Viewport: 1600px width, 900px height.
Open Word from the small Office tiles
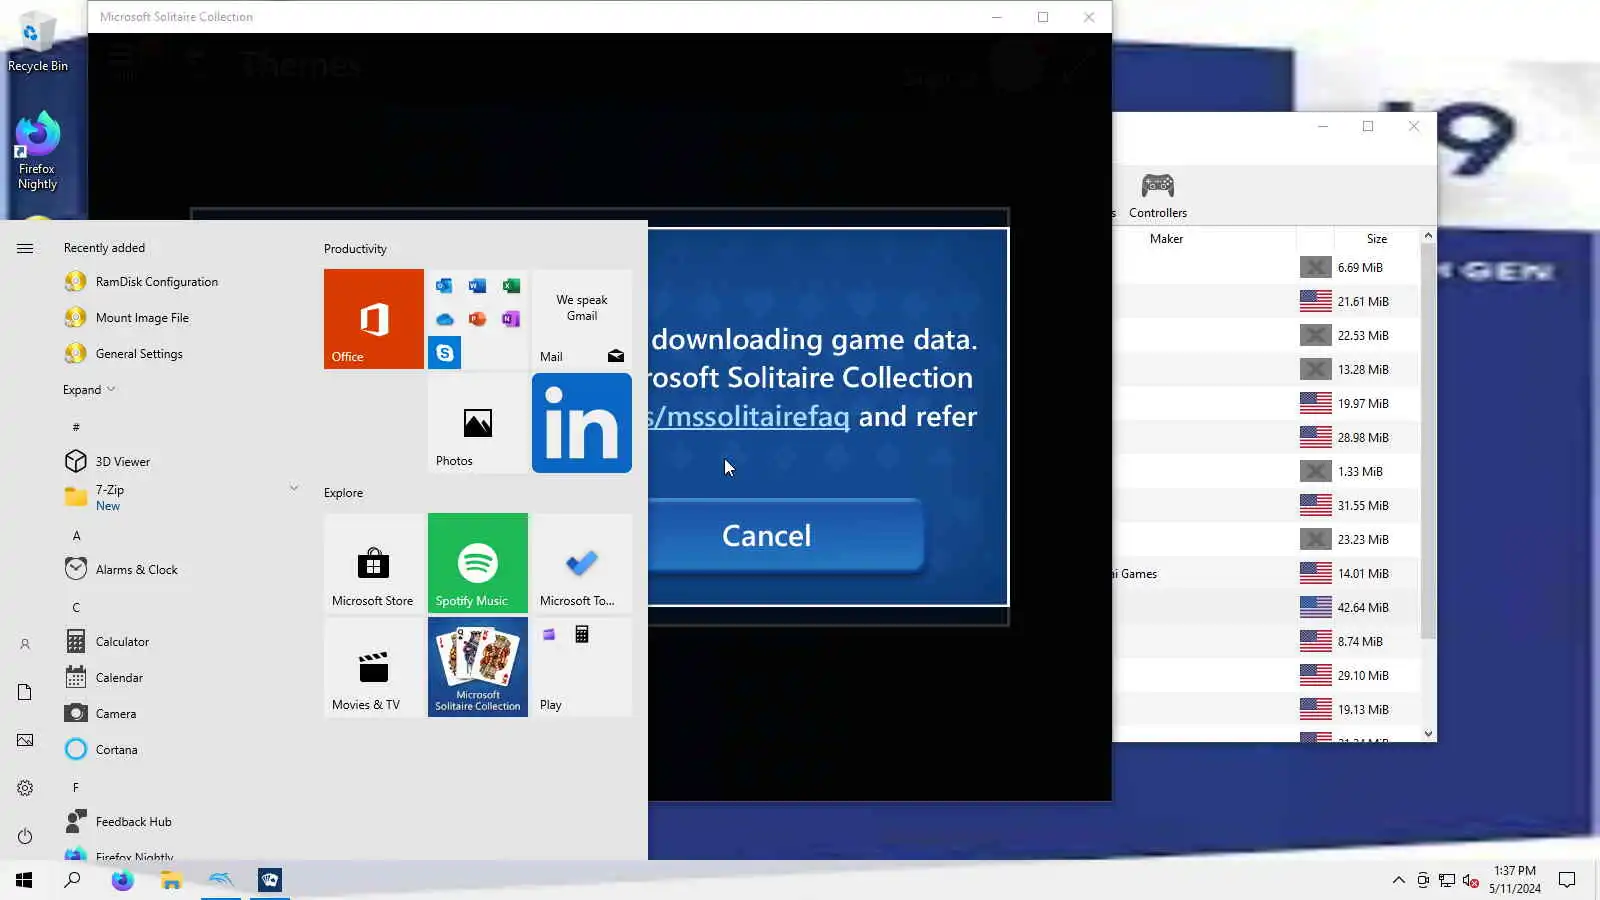click(477, 286)
